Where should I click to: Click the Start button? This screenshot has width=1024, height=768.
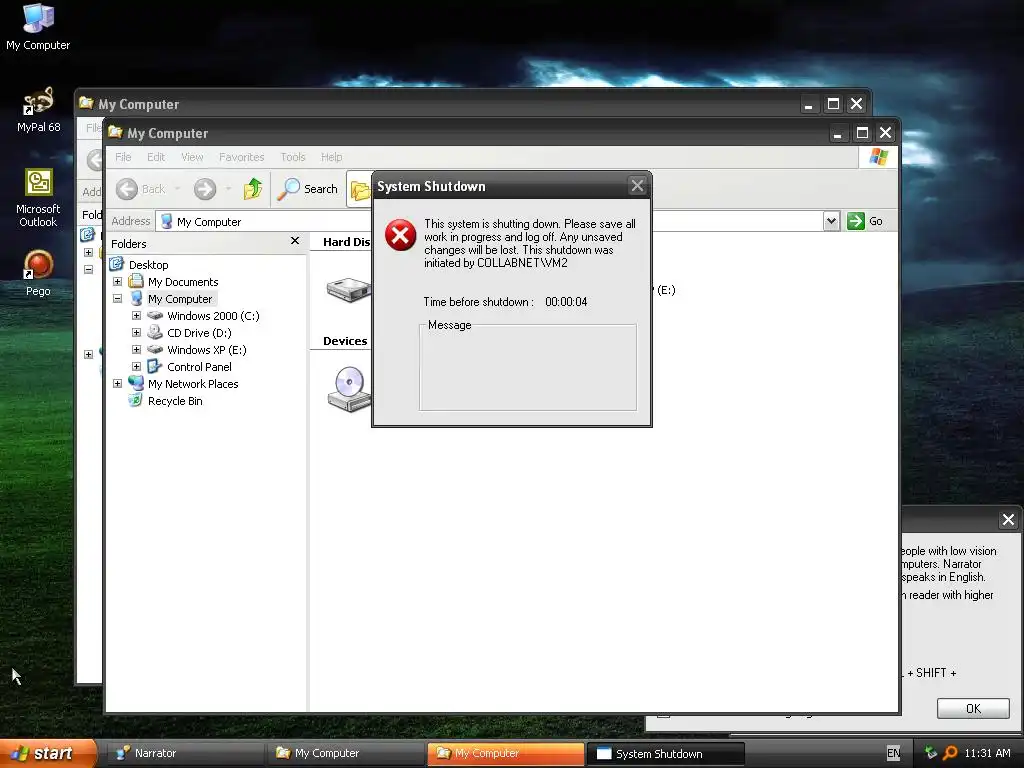click(47, 753)
